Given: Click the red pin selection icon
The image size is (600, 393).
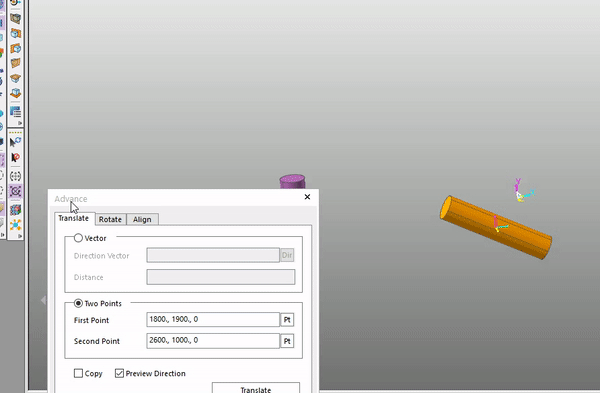Looking at the screenshot, I should (x=15, y=157).
